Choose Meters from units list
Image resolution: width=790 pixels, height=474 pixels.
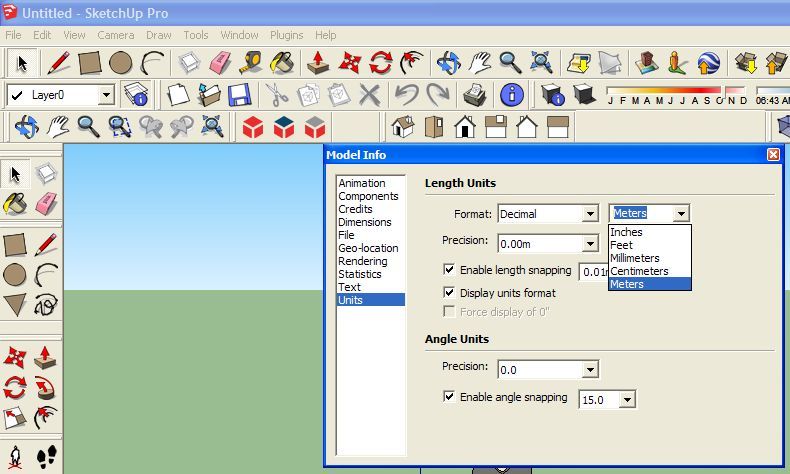click(649, 284)
